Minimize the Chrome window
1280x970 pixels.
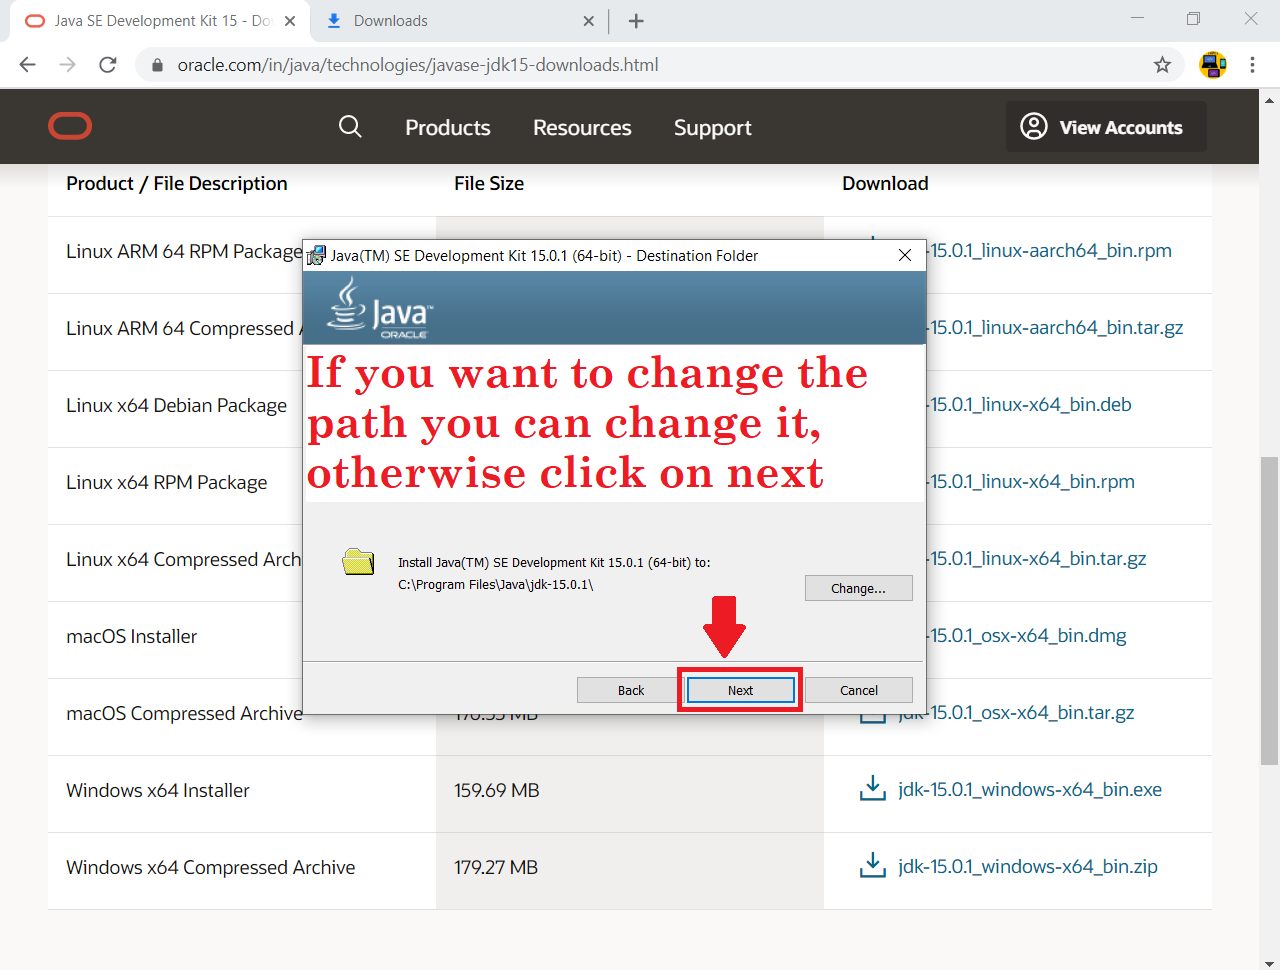[1137, 18]
